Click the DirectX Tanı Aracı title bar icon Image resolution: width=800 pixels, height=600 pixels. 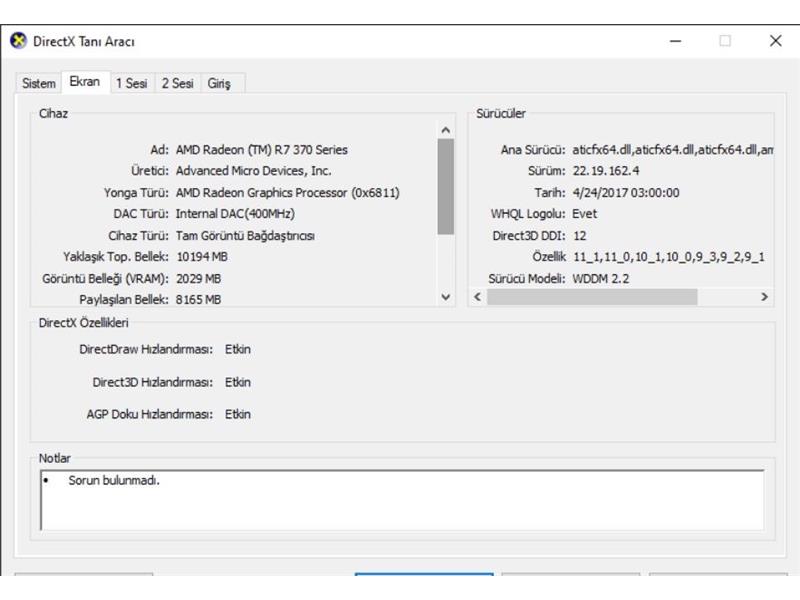click(18, 41)
